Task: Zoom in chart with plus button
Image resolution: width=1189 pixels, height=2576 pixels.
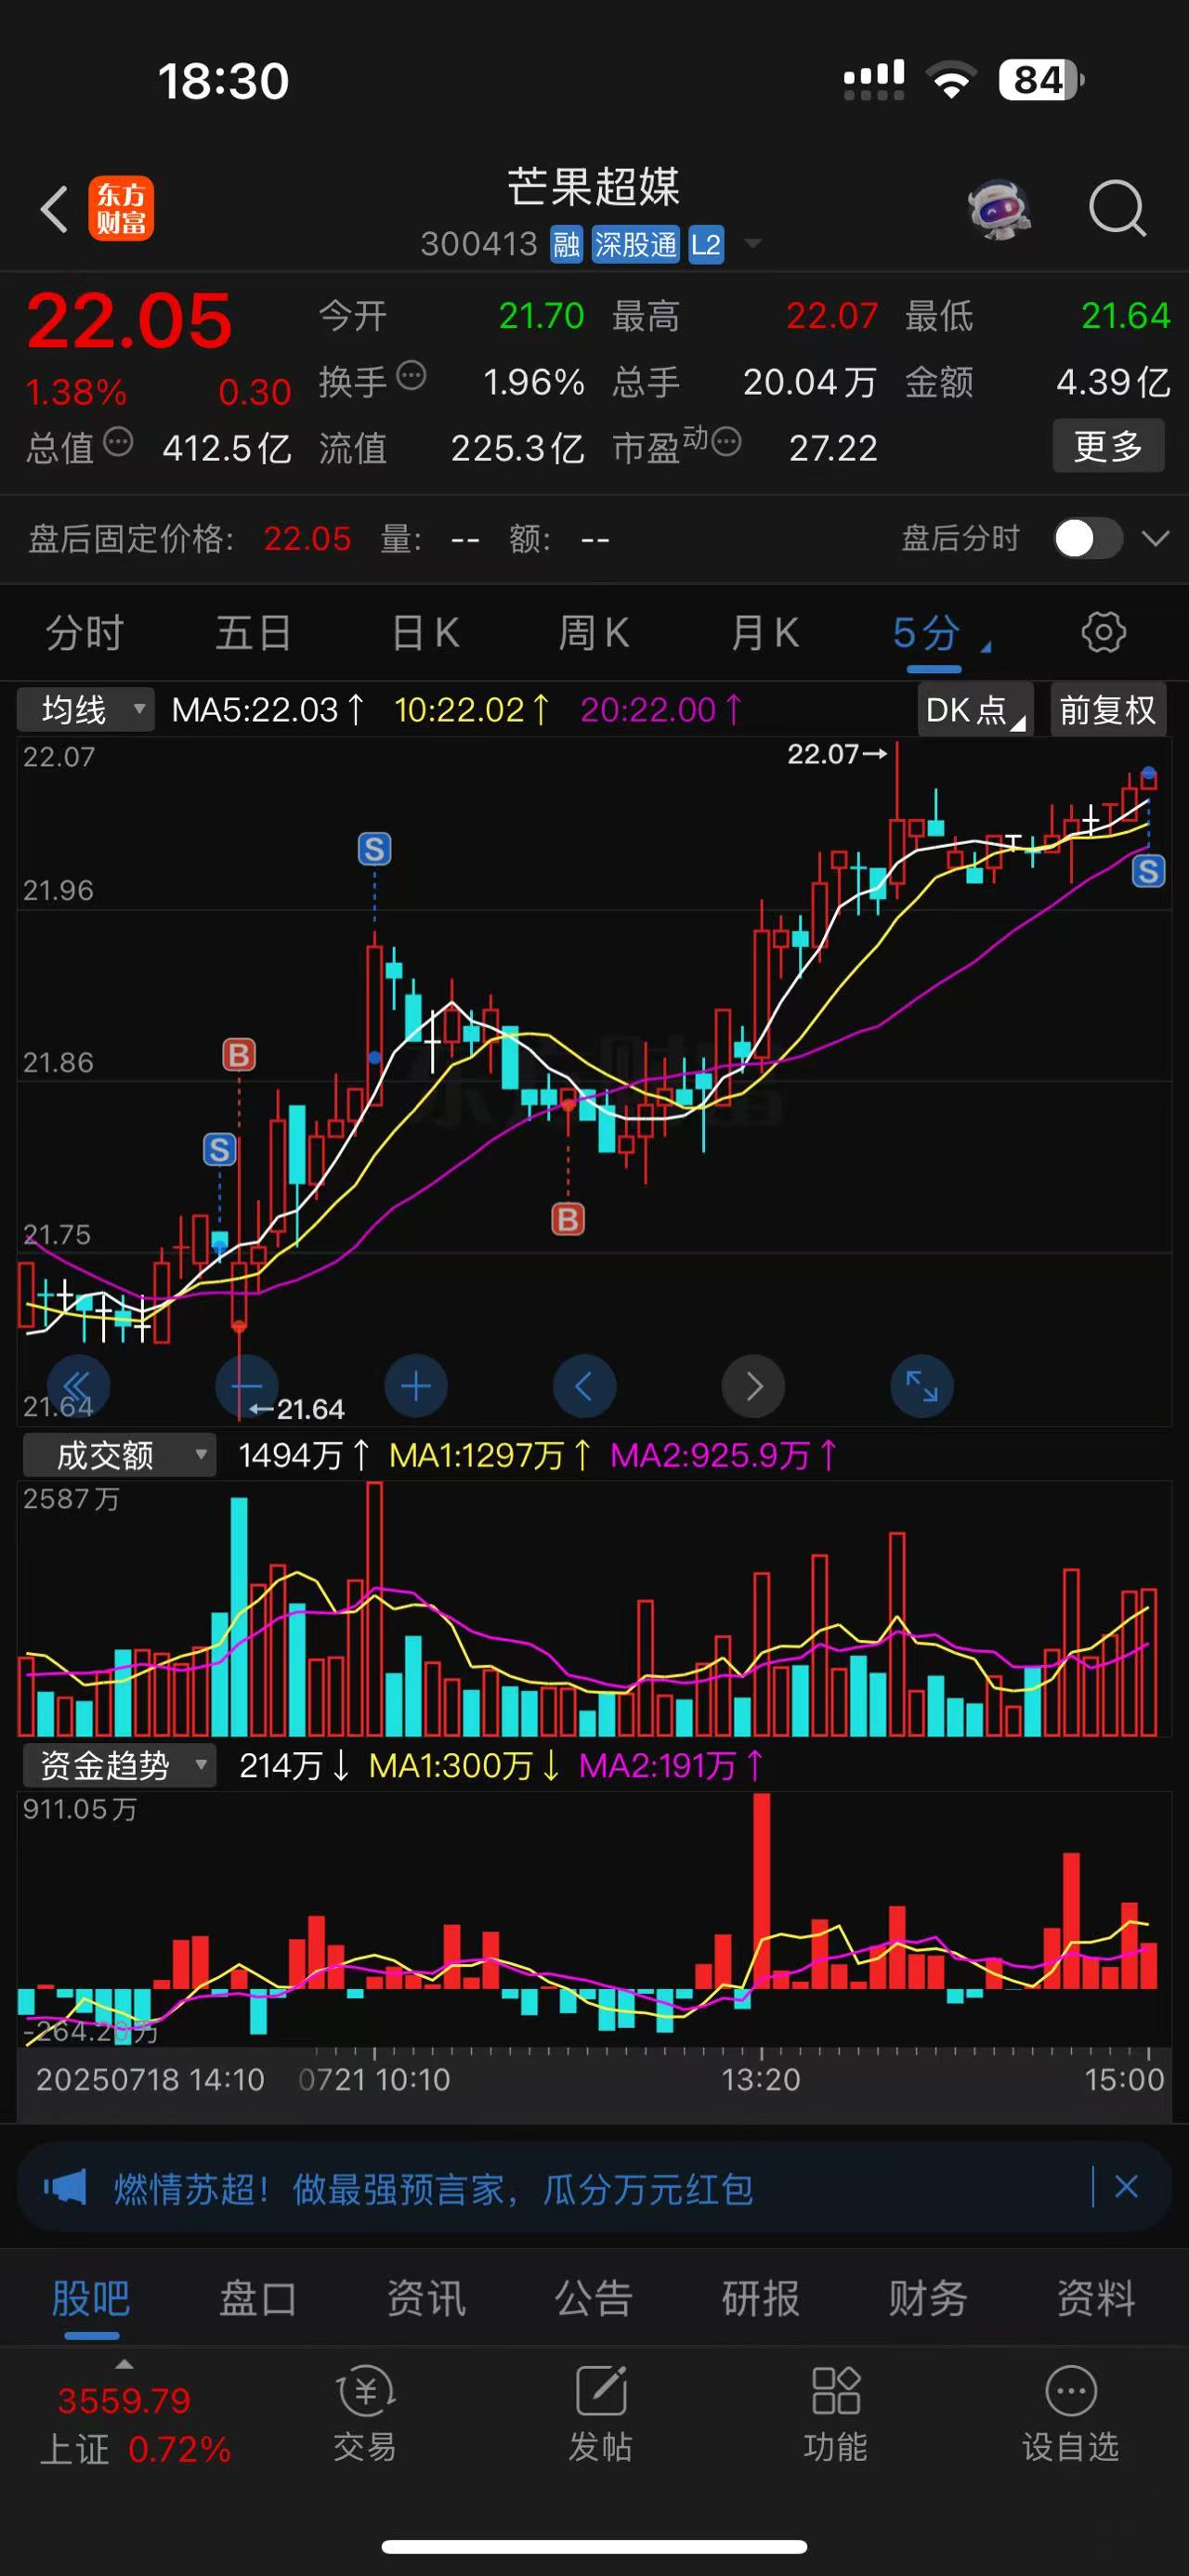Action: (416, 1386)
